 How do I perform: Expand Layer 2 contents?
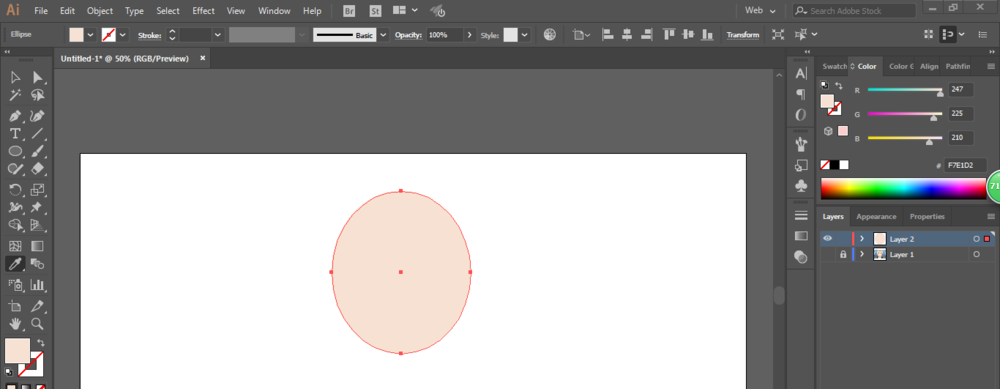tap(862, 239)
